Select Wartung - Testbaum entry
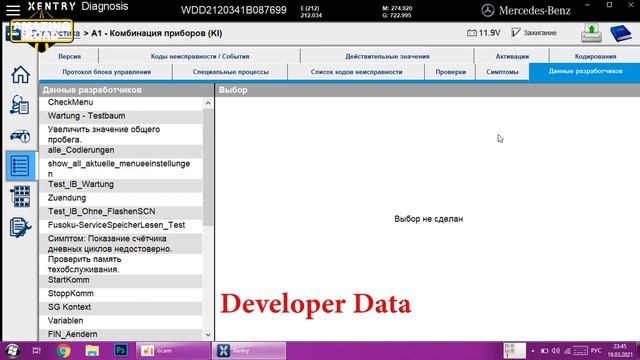This screenshot has width=640, height=360. click(121, 116)
